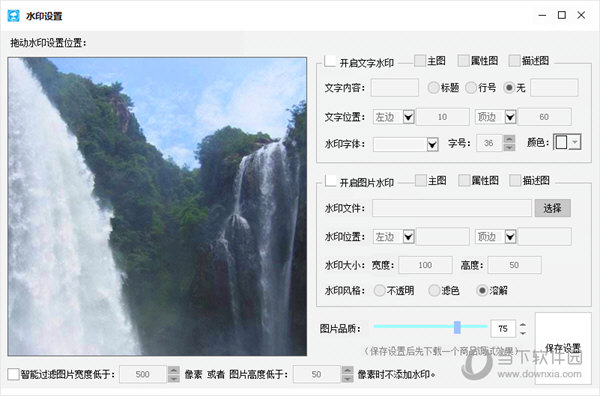The image size is (600, 396).
Task: Choose the 不透明 watermark style
Action: point(379,291)
